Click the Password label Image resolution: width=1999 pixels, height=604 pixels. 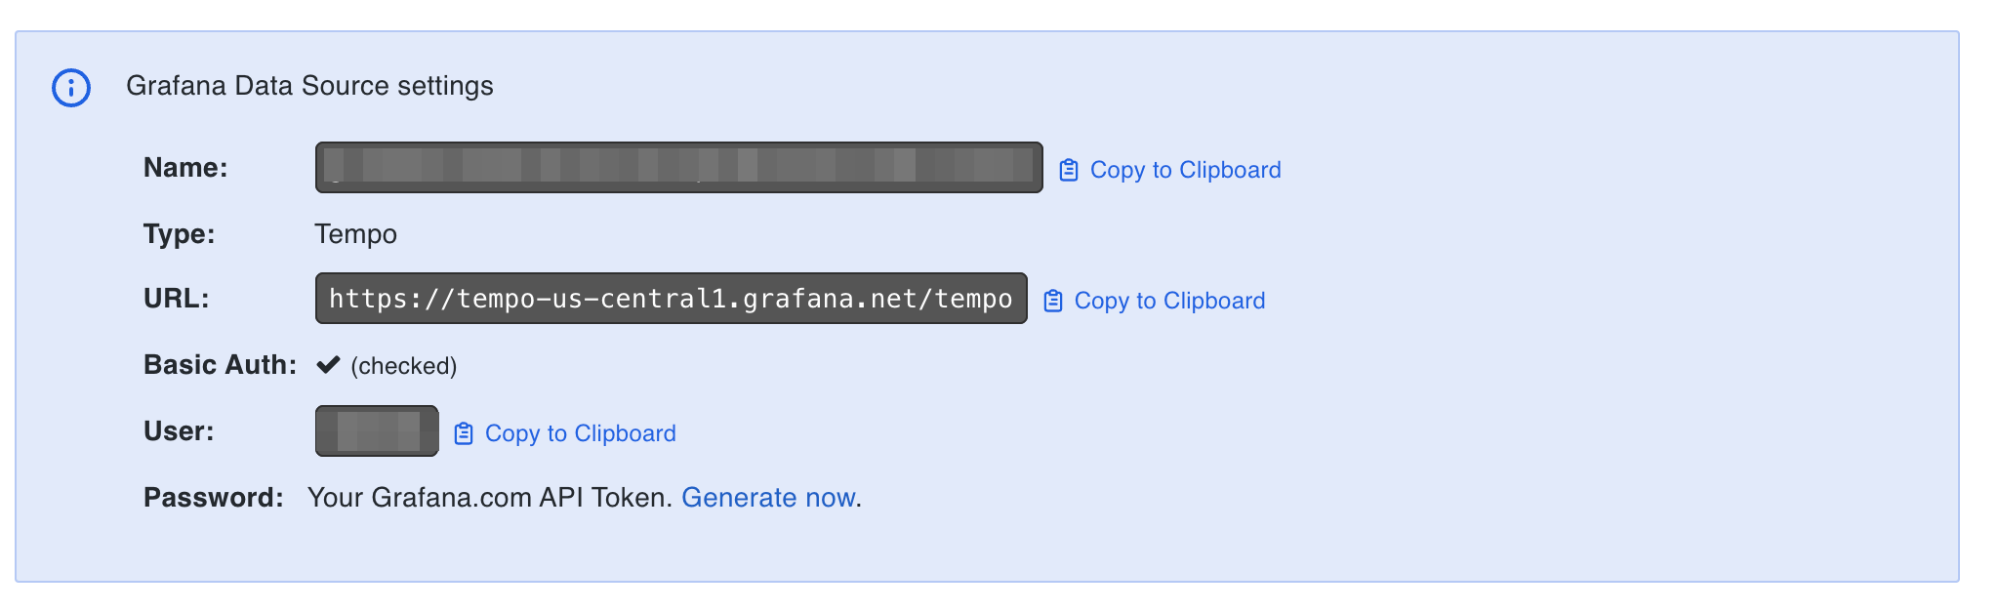pyautogui.click(x=213, y=497)
